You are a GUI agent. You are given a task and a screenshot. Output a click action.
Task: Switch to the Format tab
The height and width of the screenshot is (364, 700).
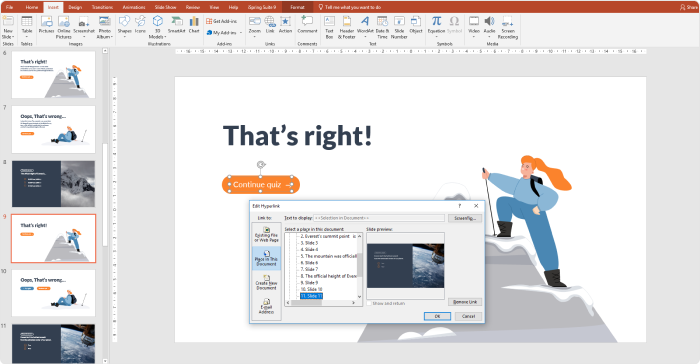point(297,7)
